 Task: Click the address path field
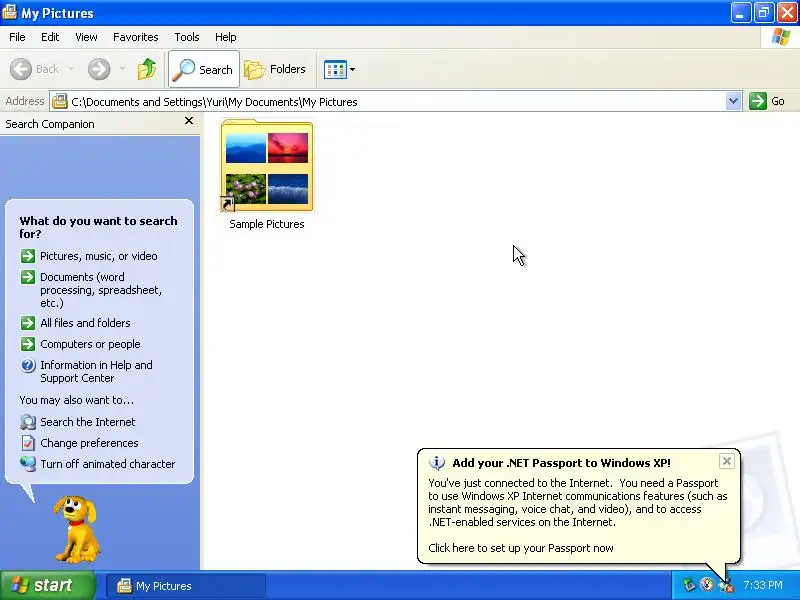pos(388,102)
